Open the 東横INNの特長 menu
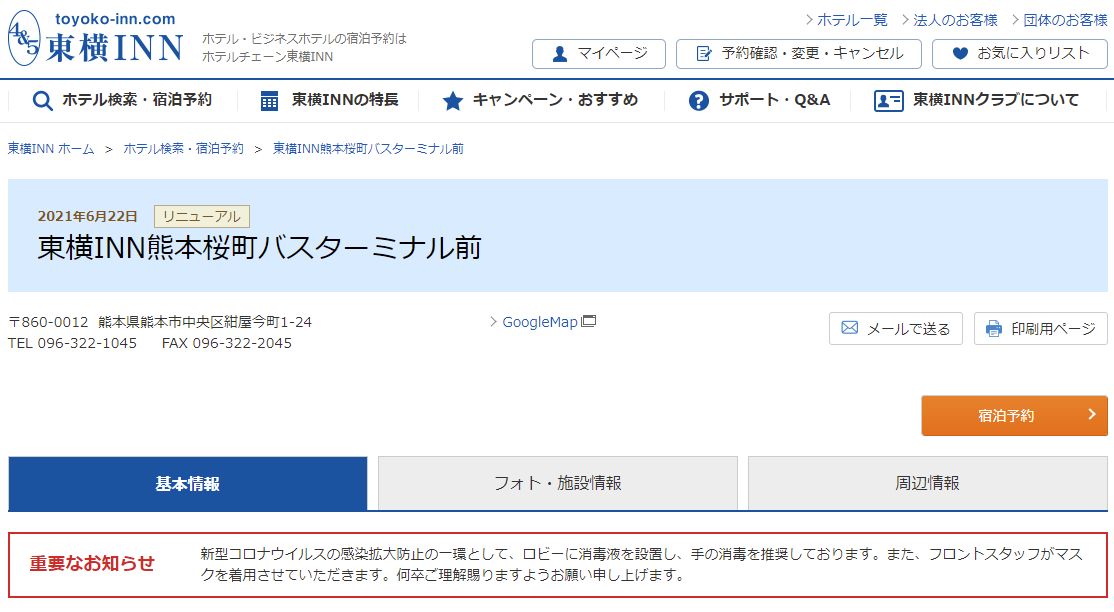The image size is (1114, 612). coord(329,100)
